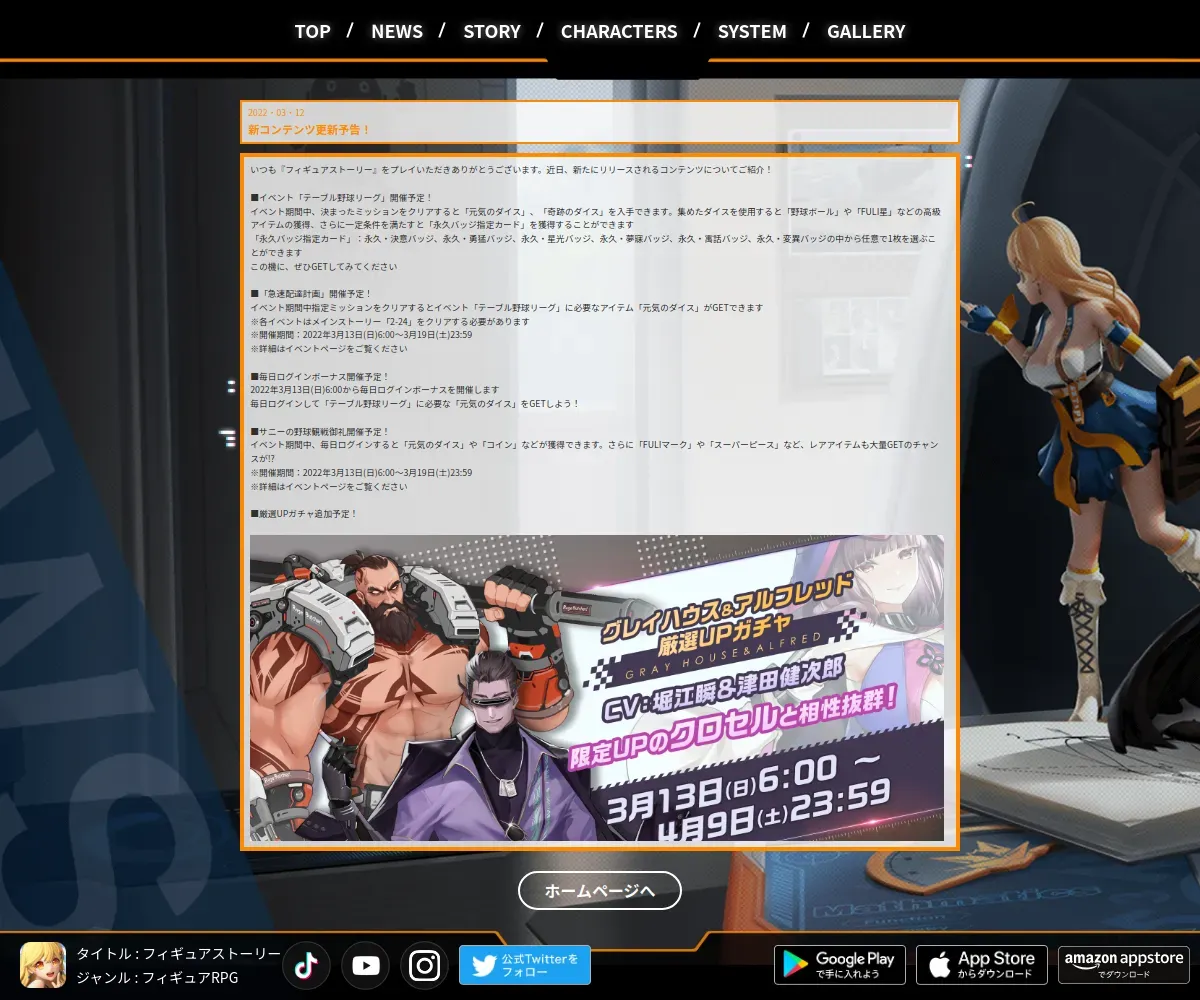Click the game app icon in footer

click(43, 965)
